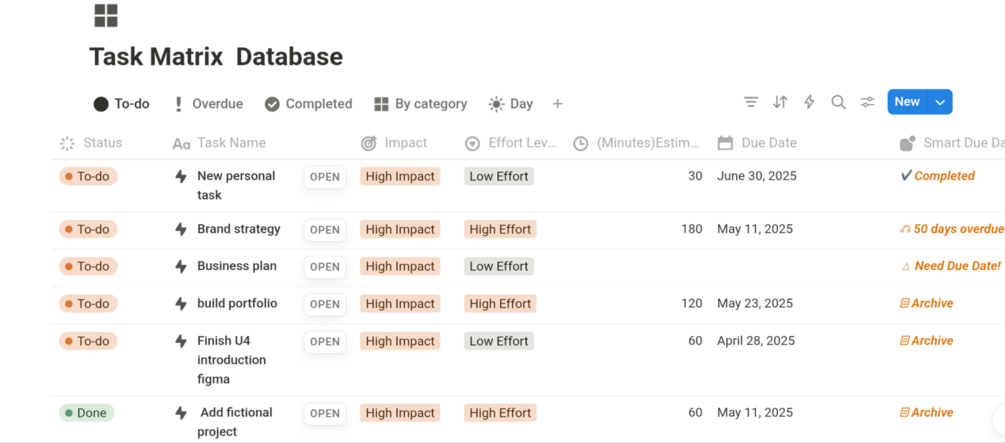Open the Done status of Add fictional project
Image resolution: width=1005 pixels, height=443 pixels.
[x=86, y=413]
